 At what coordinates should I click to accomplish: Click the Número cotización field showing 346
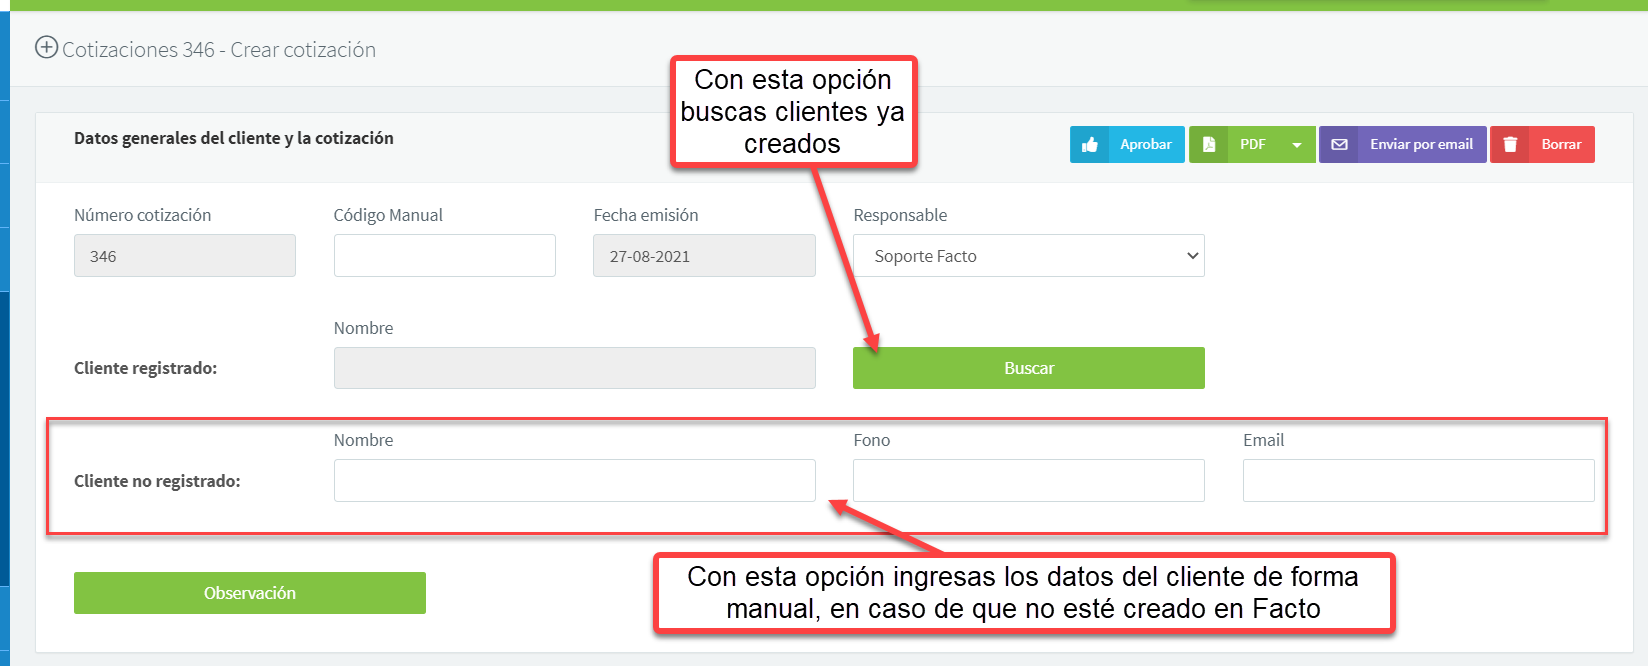185,256
